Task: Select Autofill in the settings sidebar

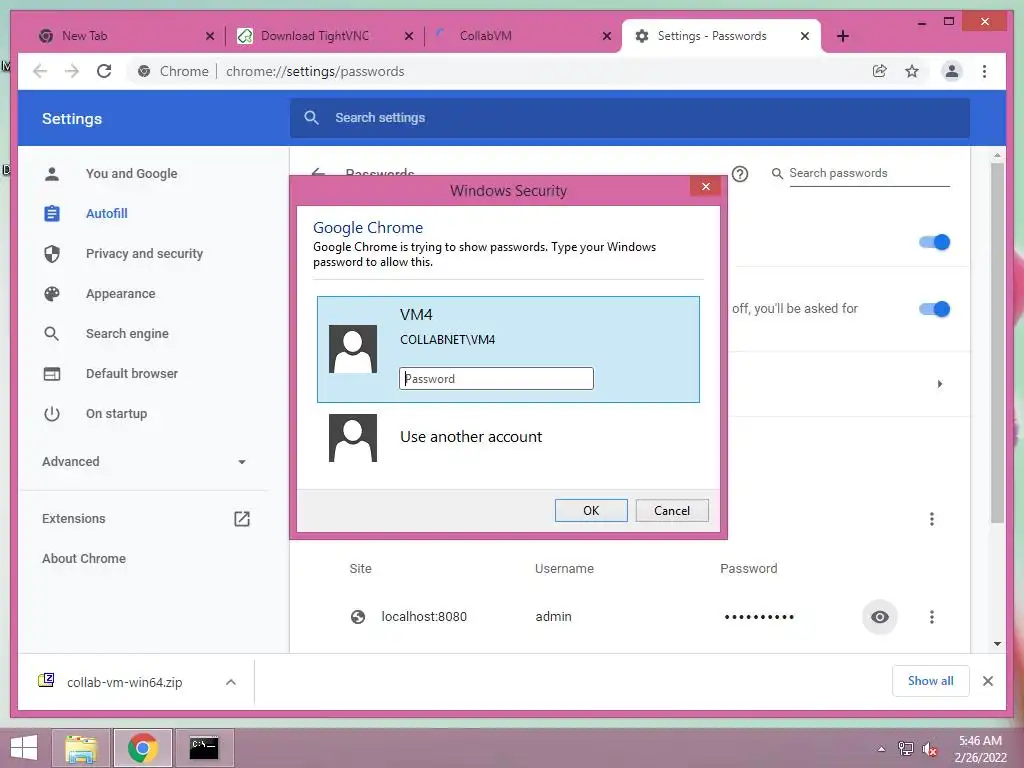Action: pyautogui.click(x=106, y=214)
